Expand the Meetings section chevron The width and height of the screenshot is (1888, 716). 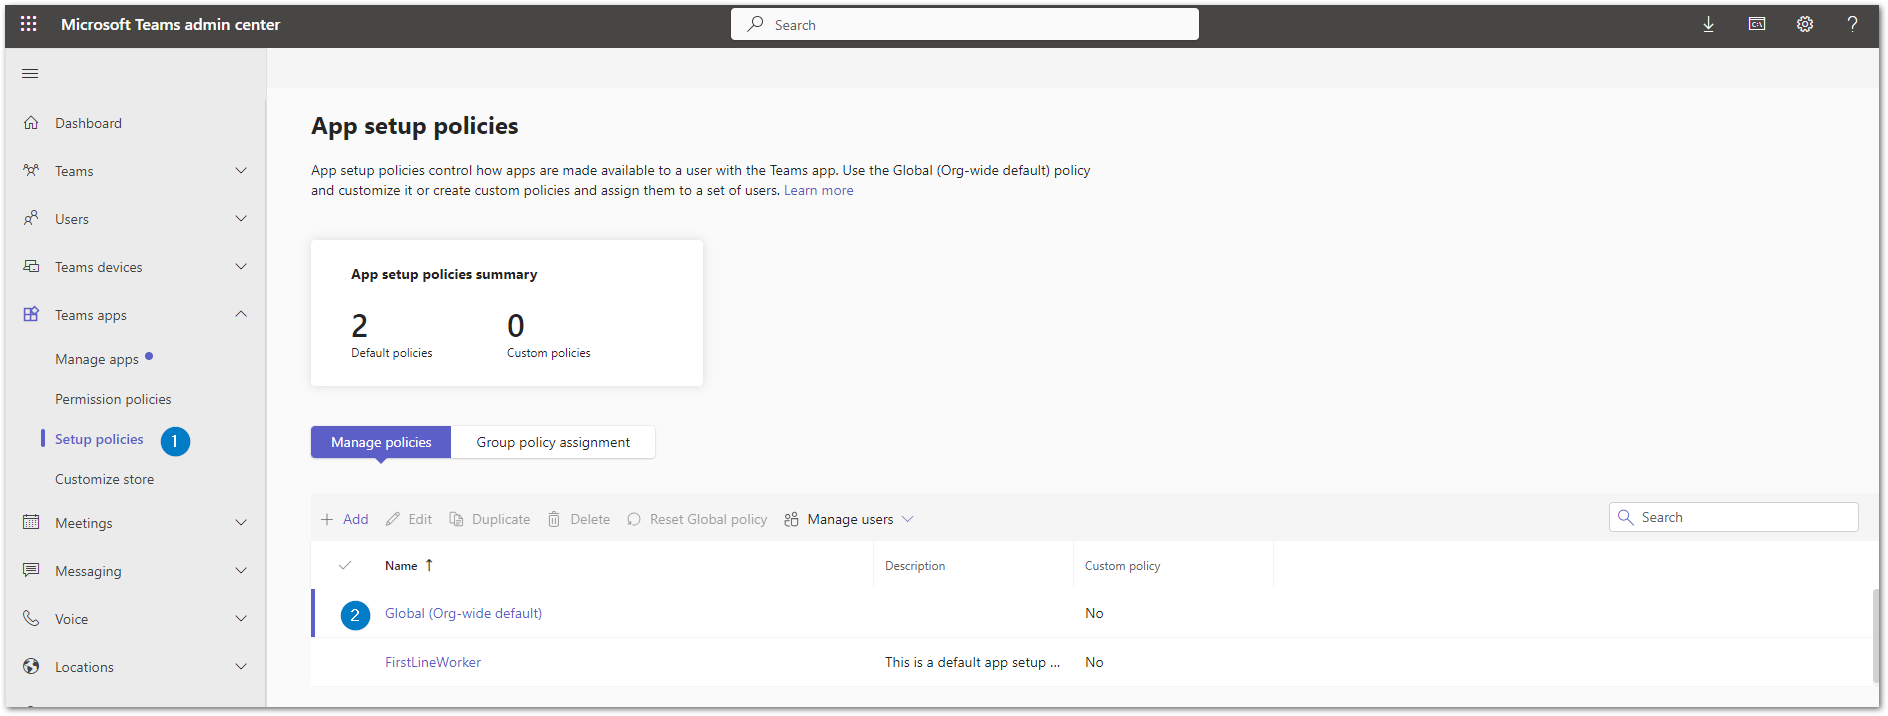[241, 523]
